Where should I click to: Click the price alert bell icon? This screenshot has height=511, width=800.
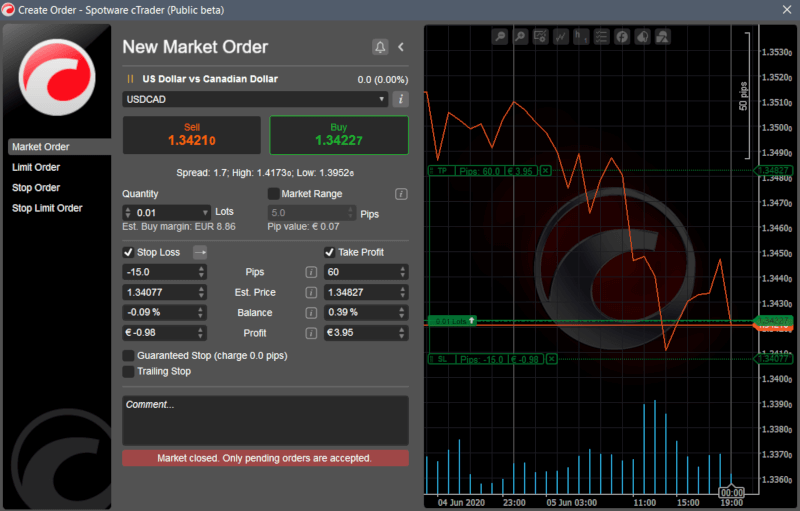coord(380,47)
